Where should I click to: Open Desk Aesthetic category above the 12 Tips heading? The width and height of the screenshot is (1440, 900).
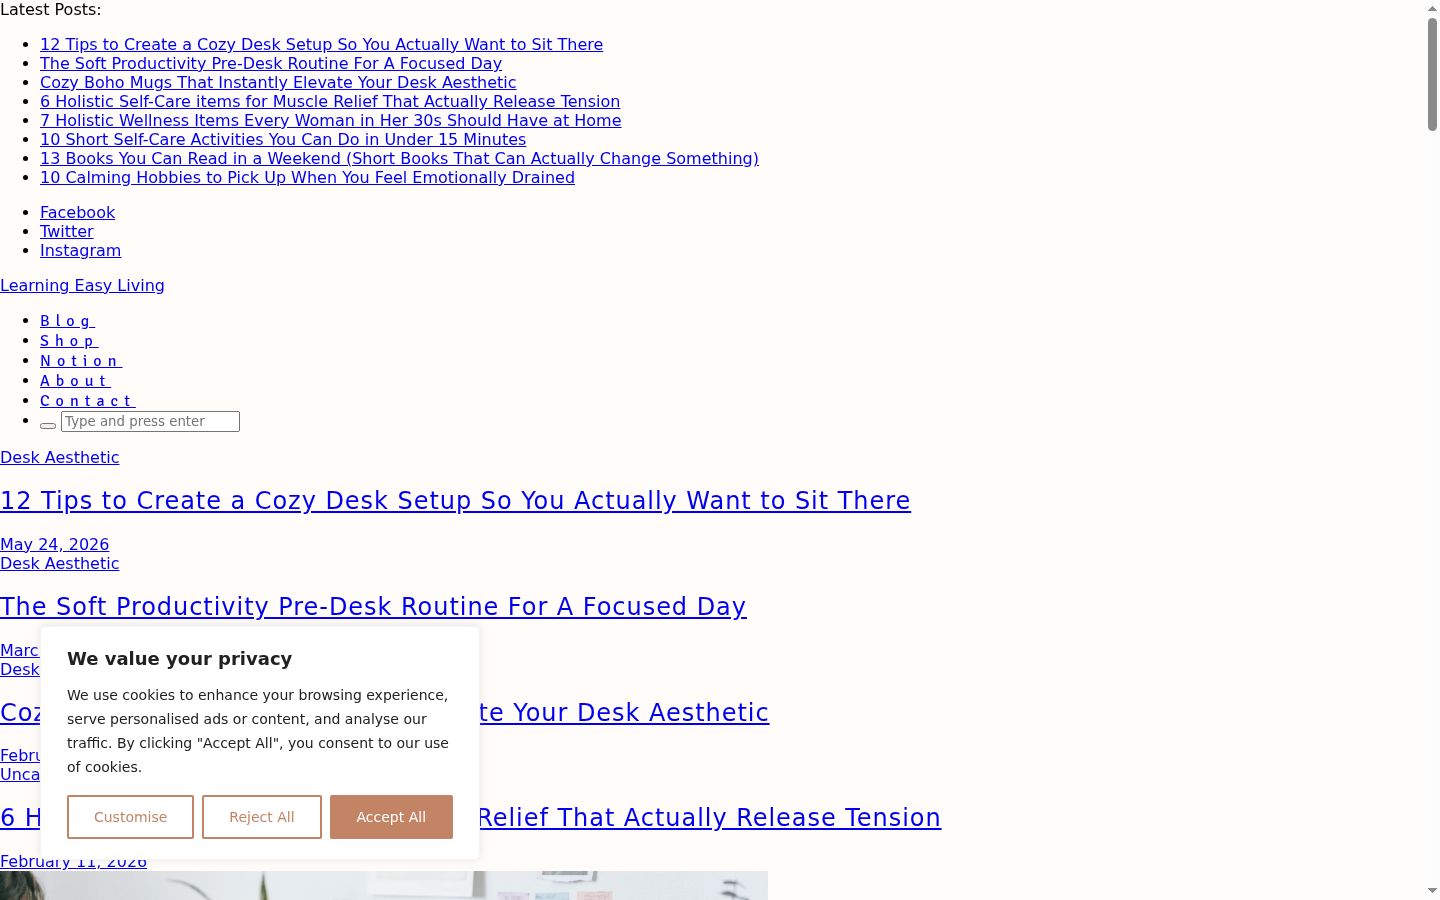[x=59, y=457]
